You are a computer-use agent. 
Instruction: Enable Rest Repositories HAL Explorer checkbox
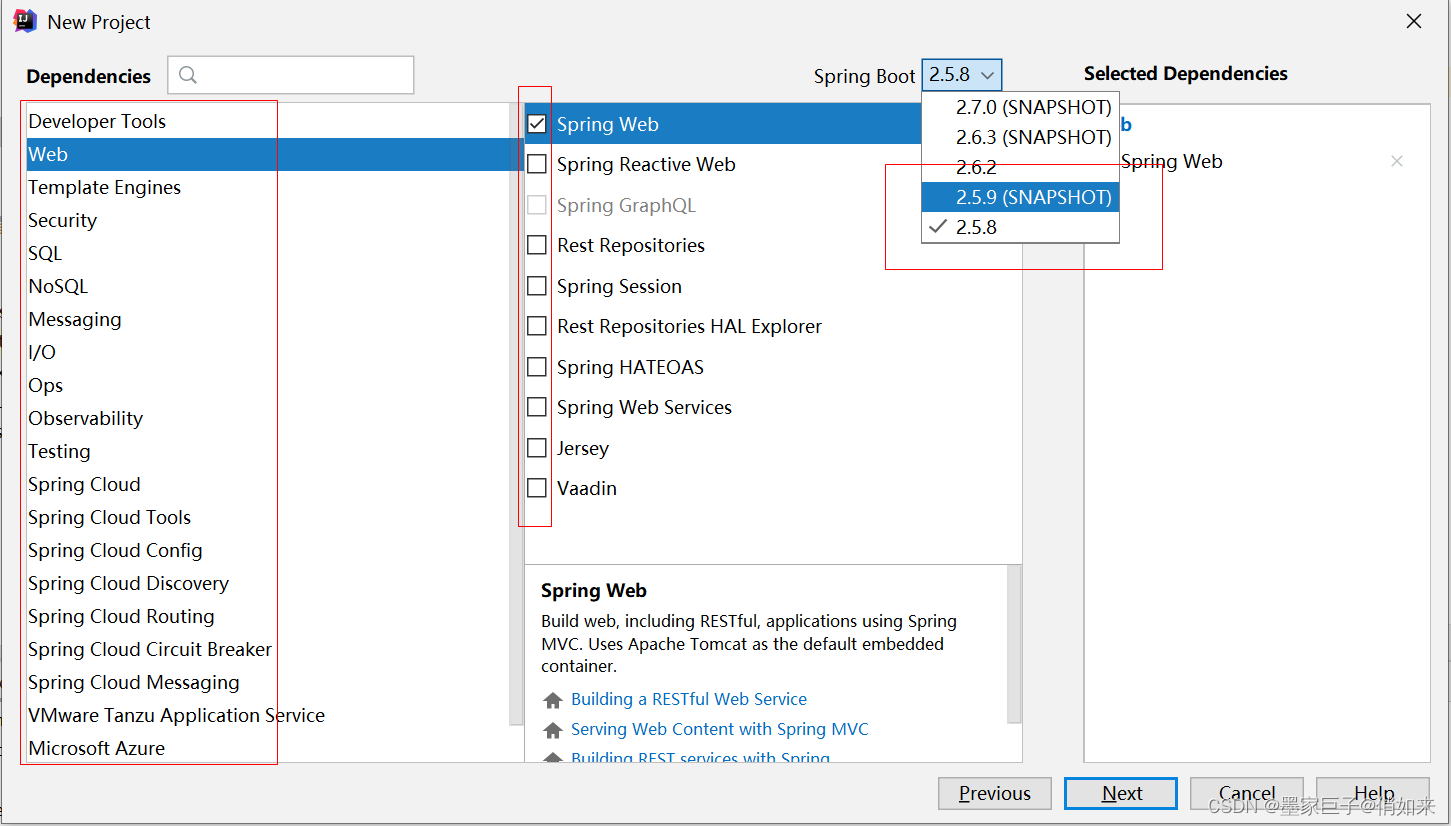(x=537, y=326)
